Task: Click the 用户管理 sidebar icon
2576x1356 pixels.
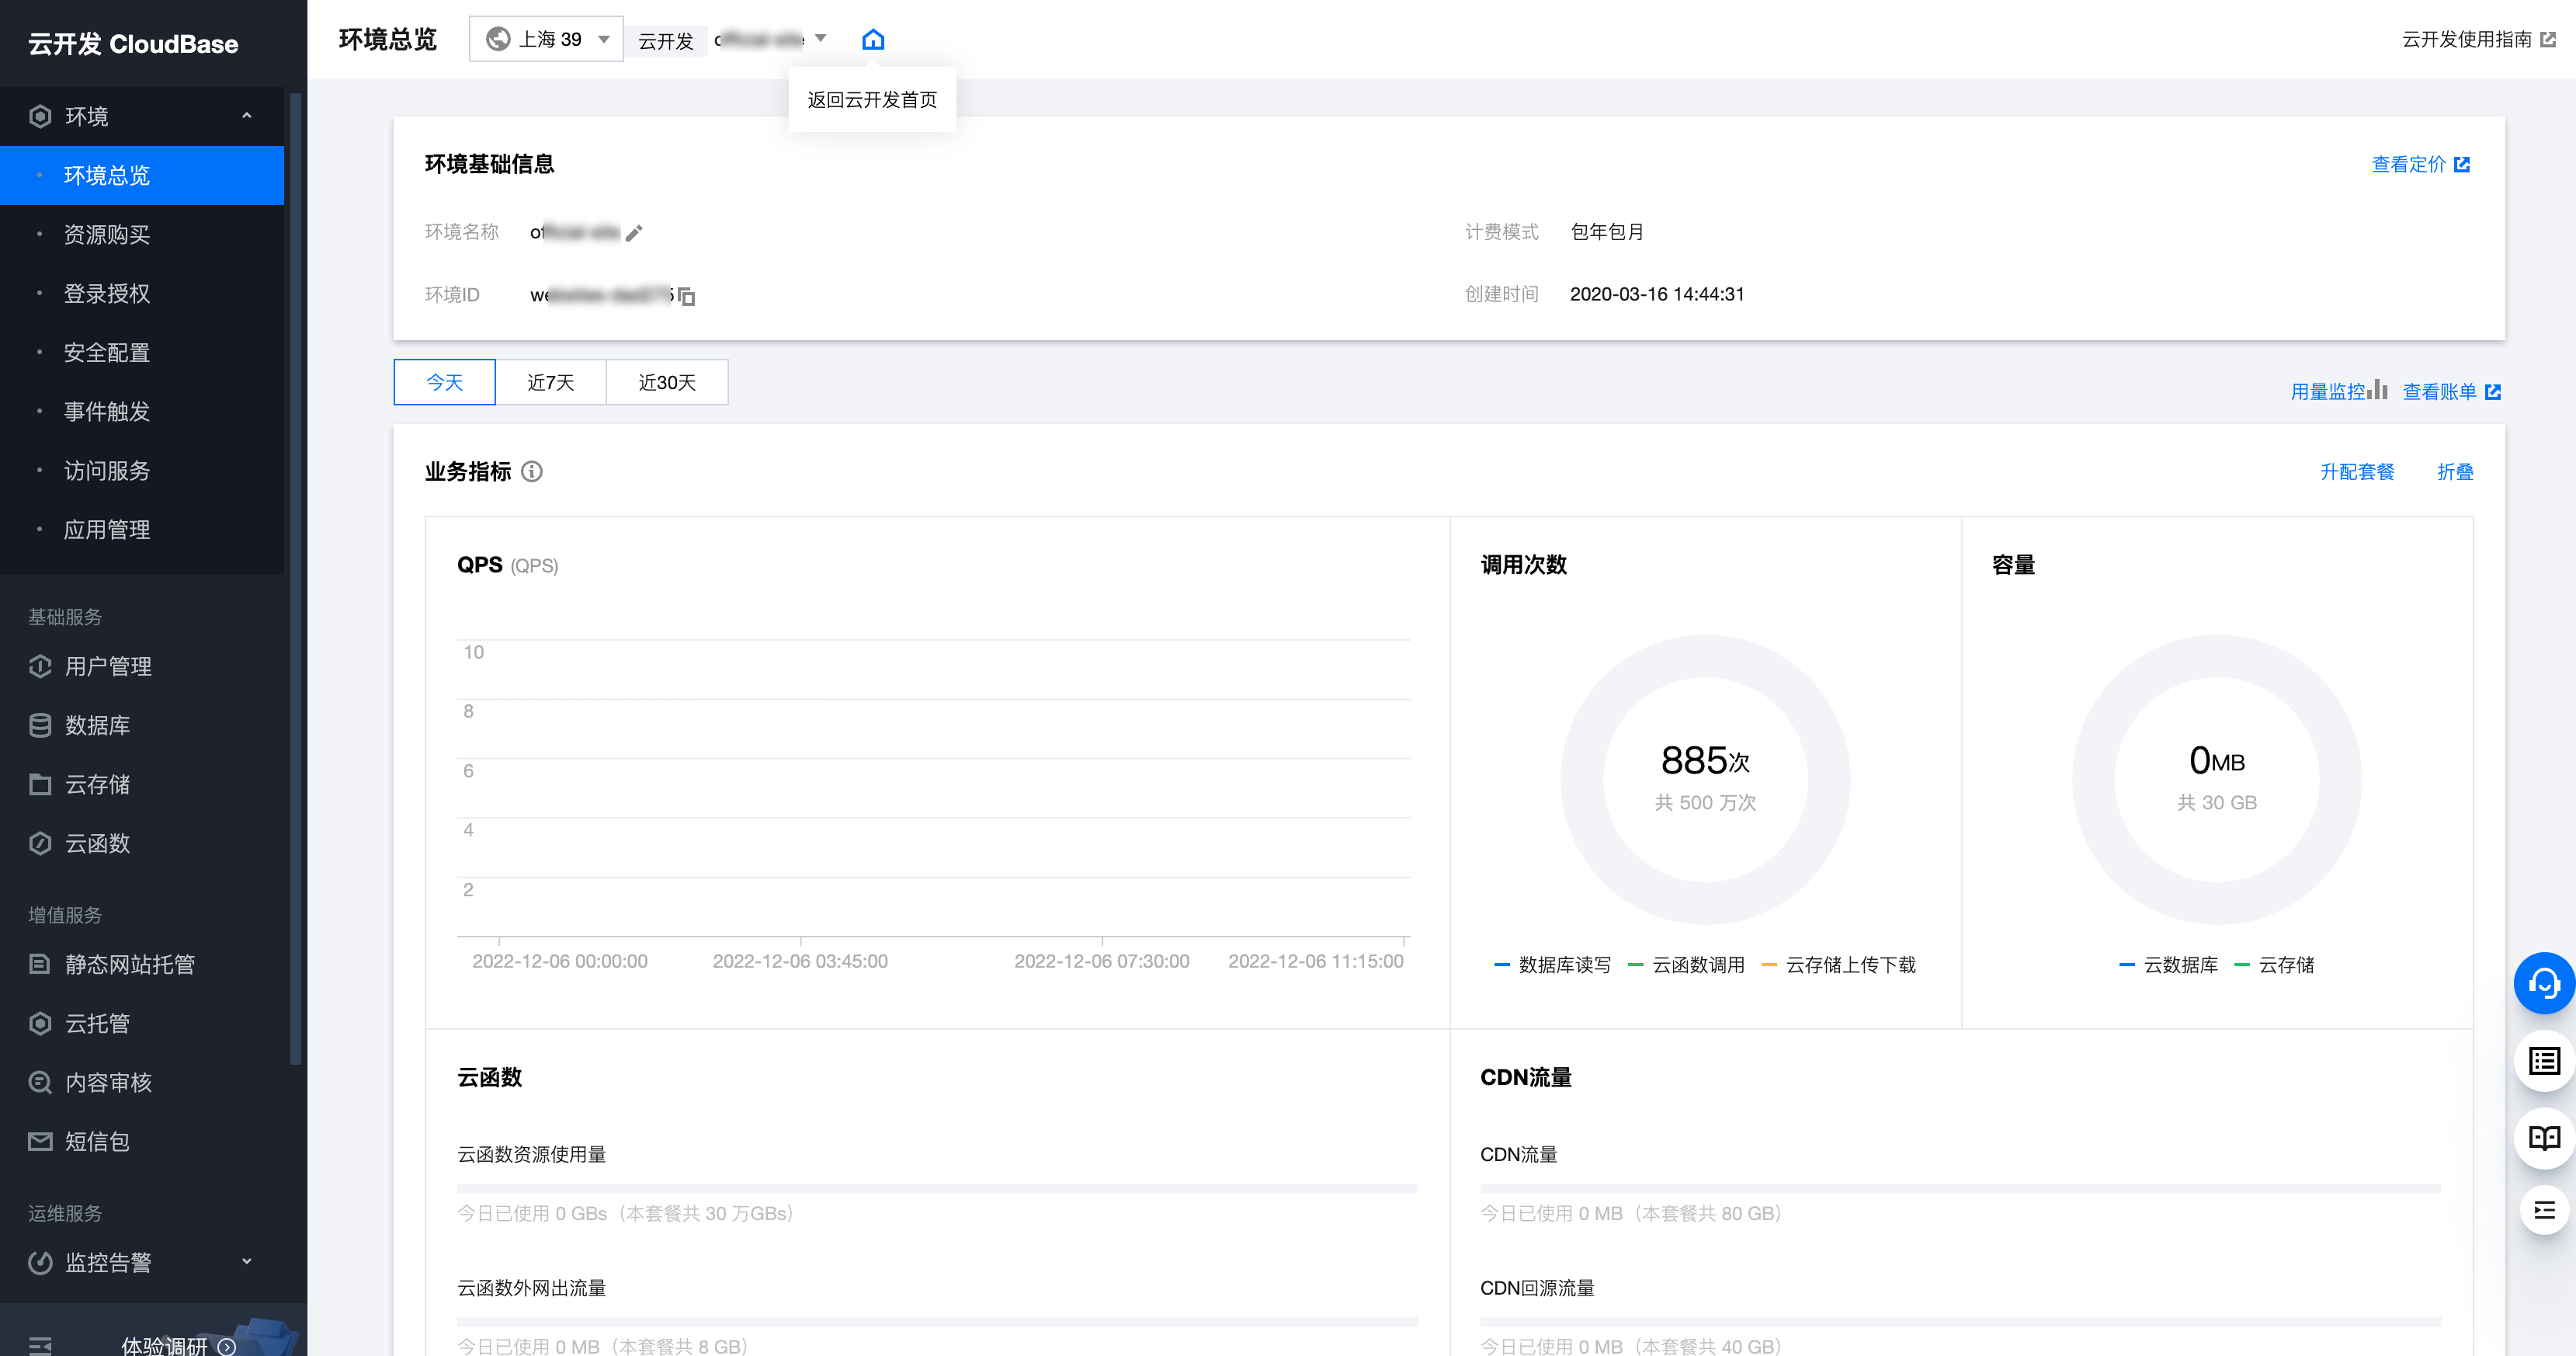Action: pos(40,666)
